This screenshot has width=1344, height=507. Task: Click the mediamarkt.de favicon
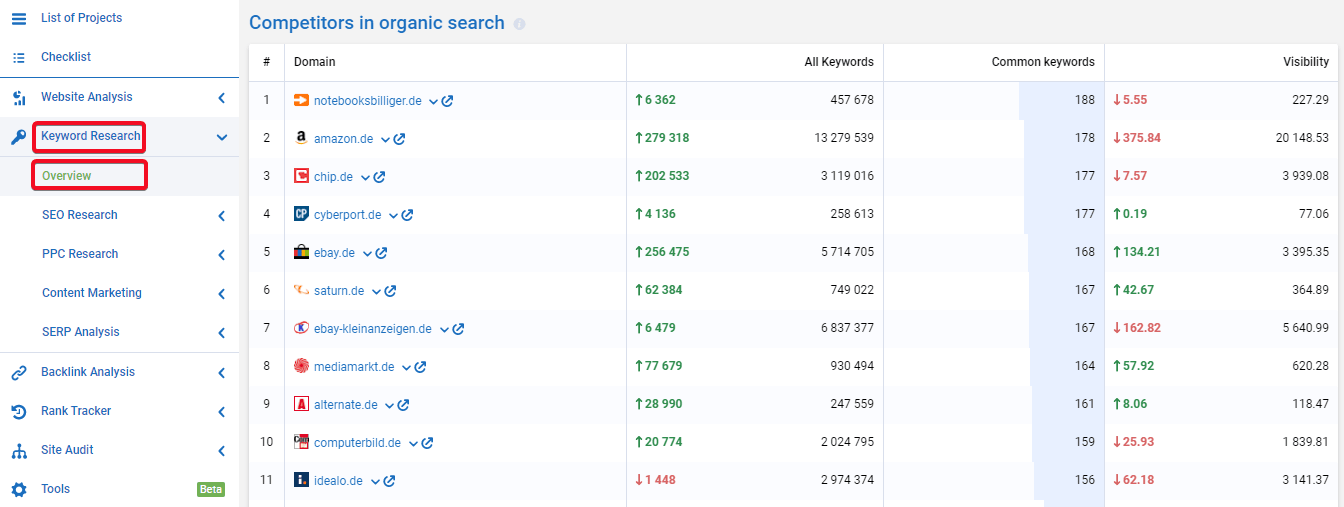point(301,366)
